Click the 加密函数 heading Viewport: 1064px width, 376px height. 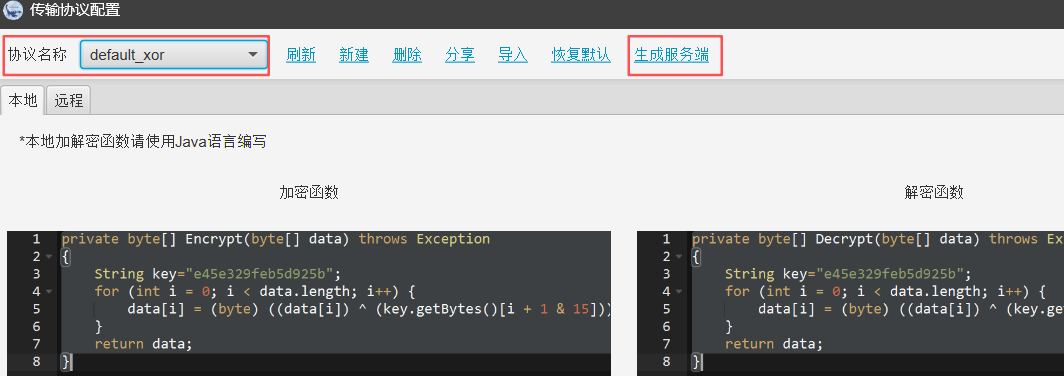point(309,193)
